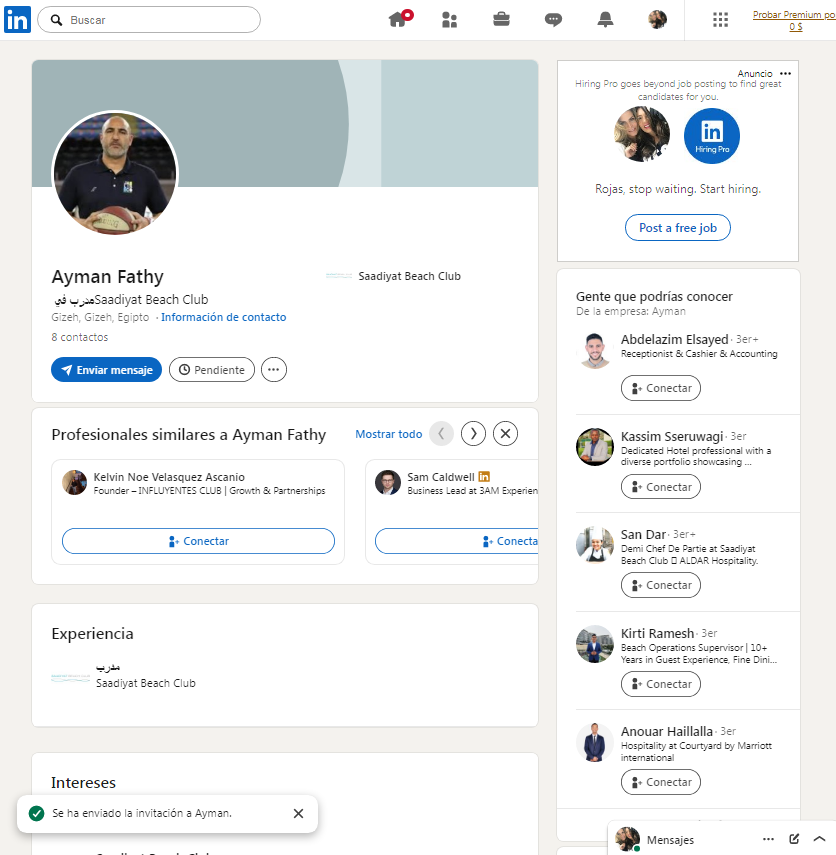
Task: Open Kelvin Noe Velasquez Ascanio avatar
Action: 75,483
